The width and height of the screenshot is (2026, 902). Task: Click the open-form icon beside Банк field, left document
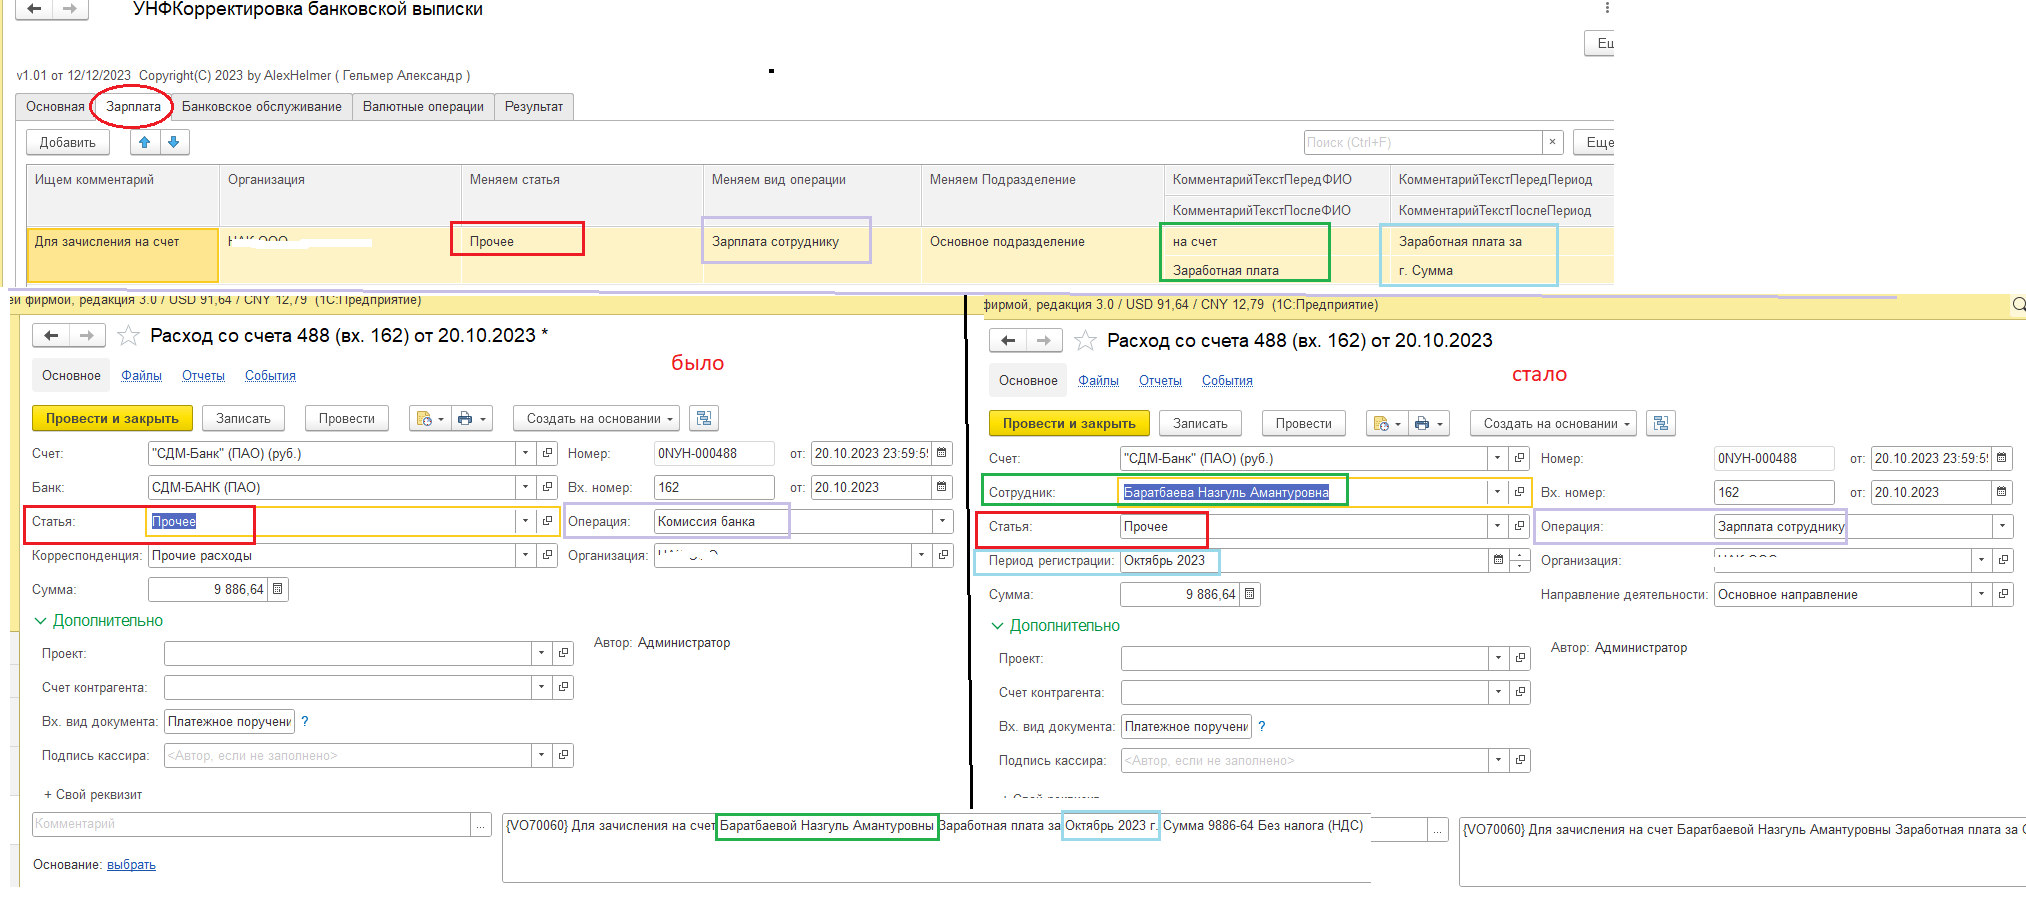548,487
